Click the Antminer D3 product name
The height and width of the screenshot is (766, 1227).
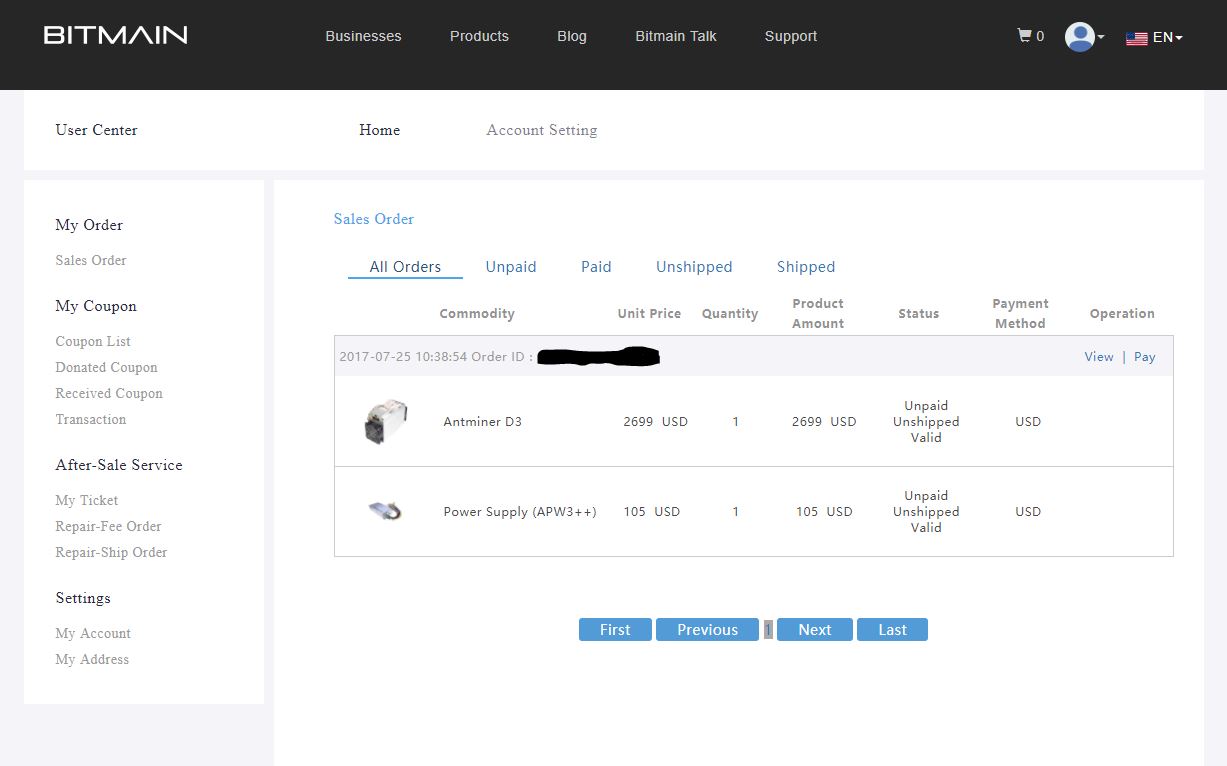pyautogui.click(x=483, y=422)
